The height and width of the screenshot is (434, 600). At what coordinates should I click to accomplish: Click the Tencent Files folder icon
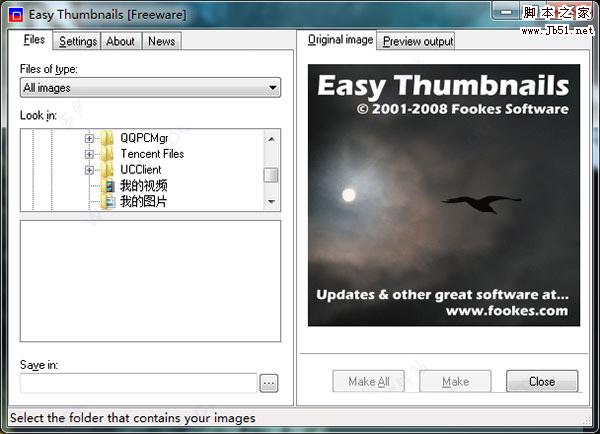click(107, 154)
